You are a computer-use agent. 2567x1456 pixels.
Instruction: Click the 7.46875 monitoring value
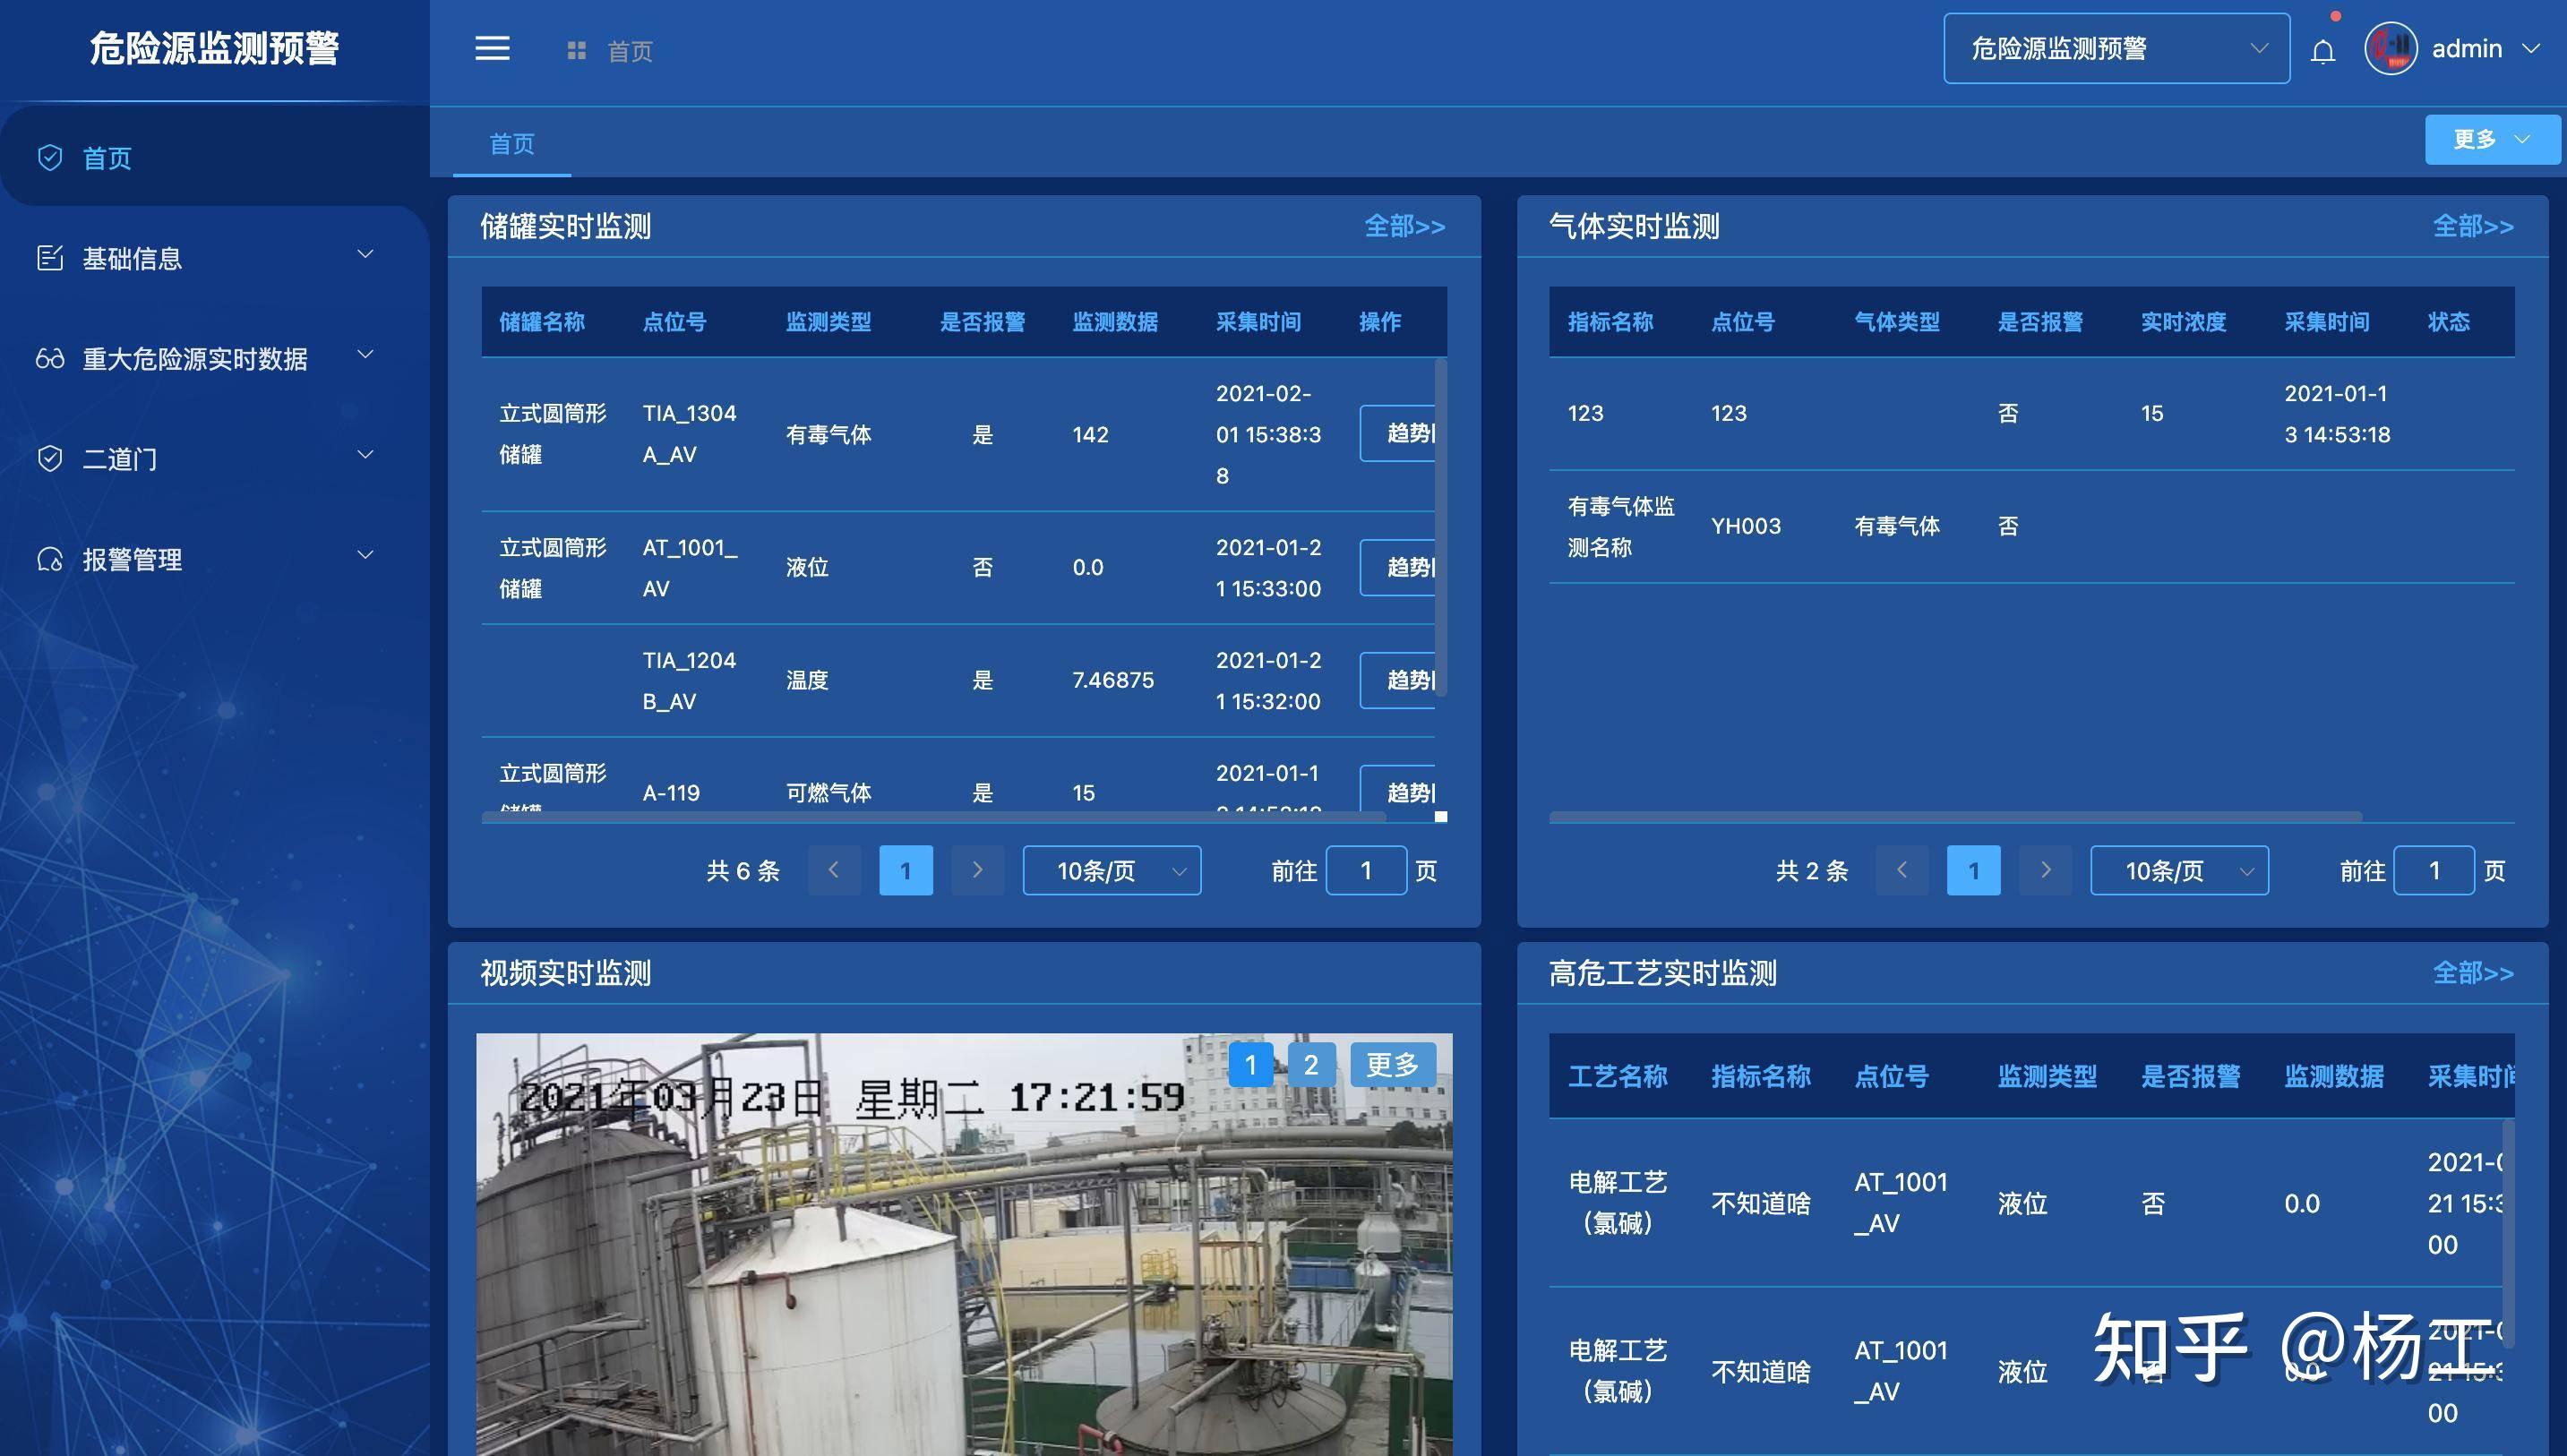(1113, 680)
